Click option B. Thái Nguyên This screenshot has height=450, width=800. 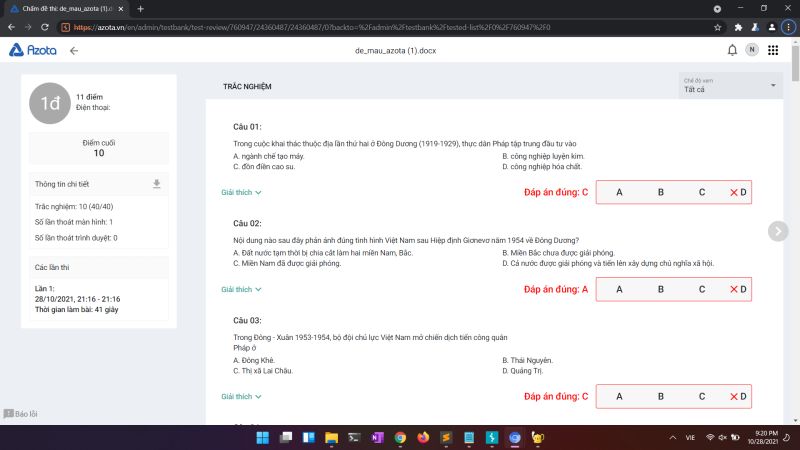point(528,360)
